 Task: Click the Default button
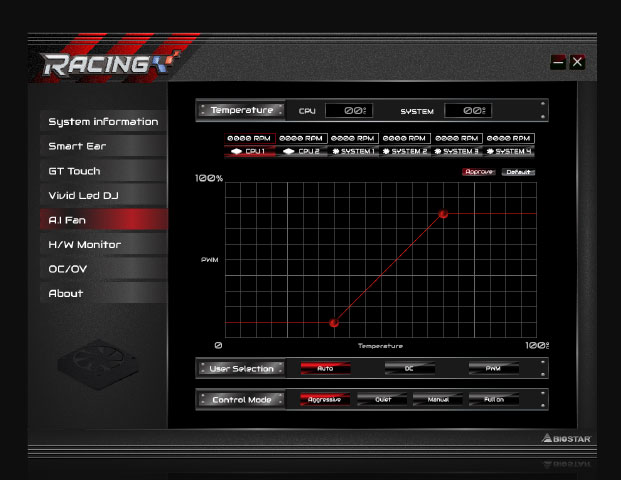[x=518, y=172]
